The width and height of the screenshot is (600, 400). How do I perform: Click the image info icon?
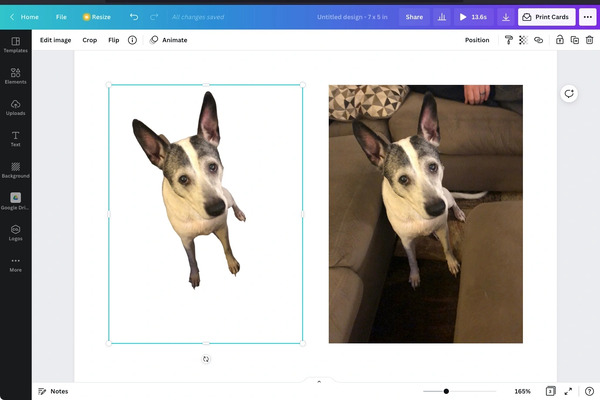point(132,40)
